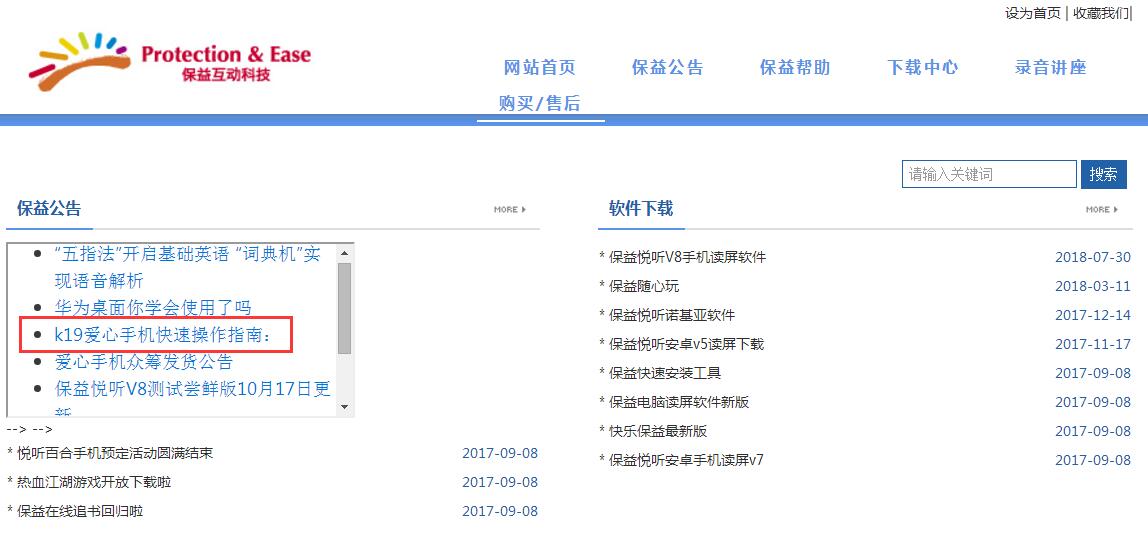Open 保益快速安装工具 download
The width and height of the screenshot is (1148, 536).
click(665, 373)
